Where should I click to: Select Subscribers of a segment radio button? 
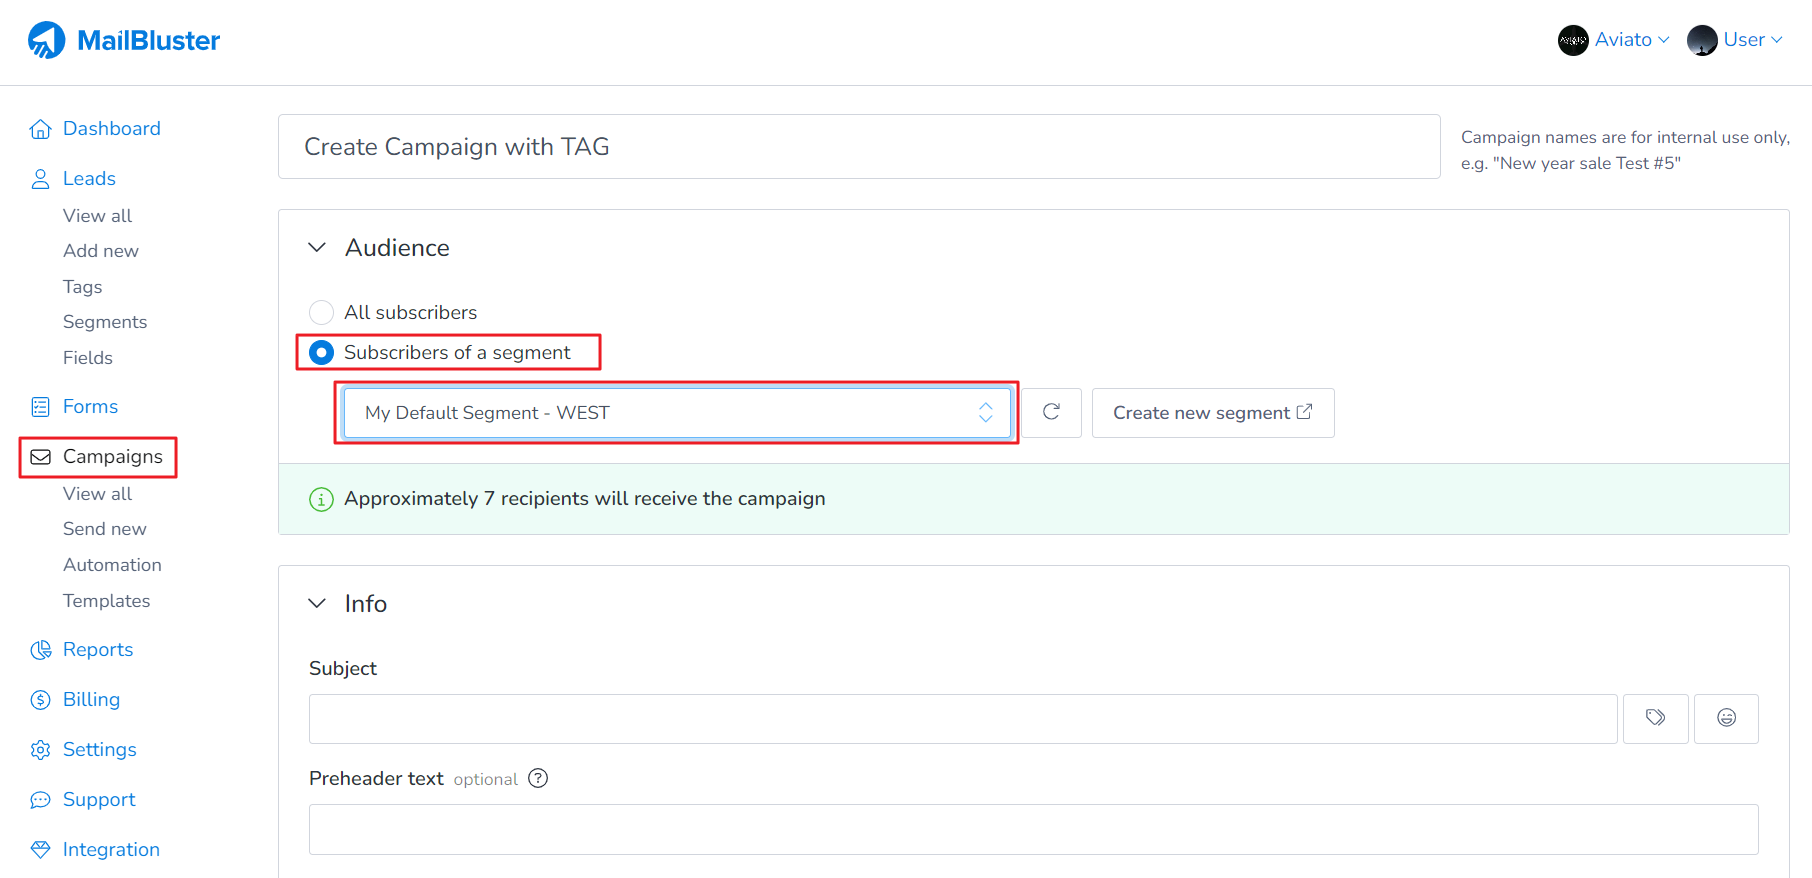[x=321, y=352]
